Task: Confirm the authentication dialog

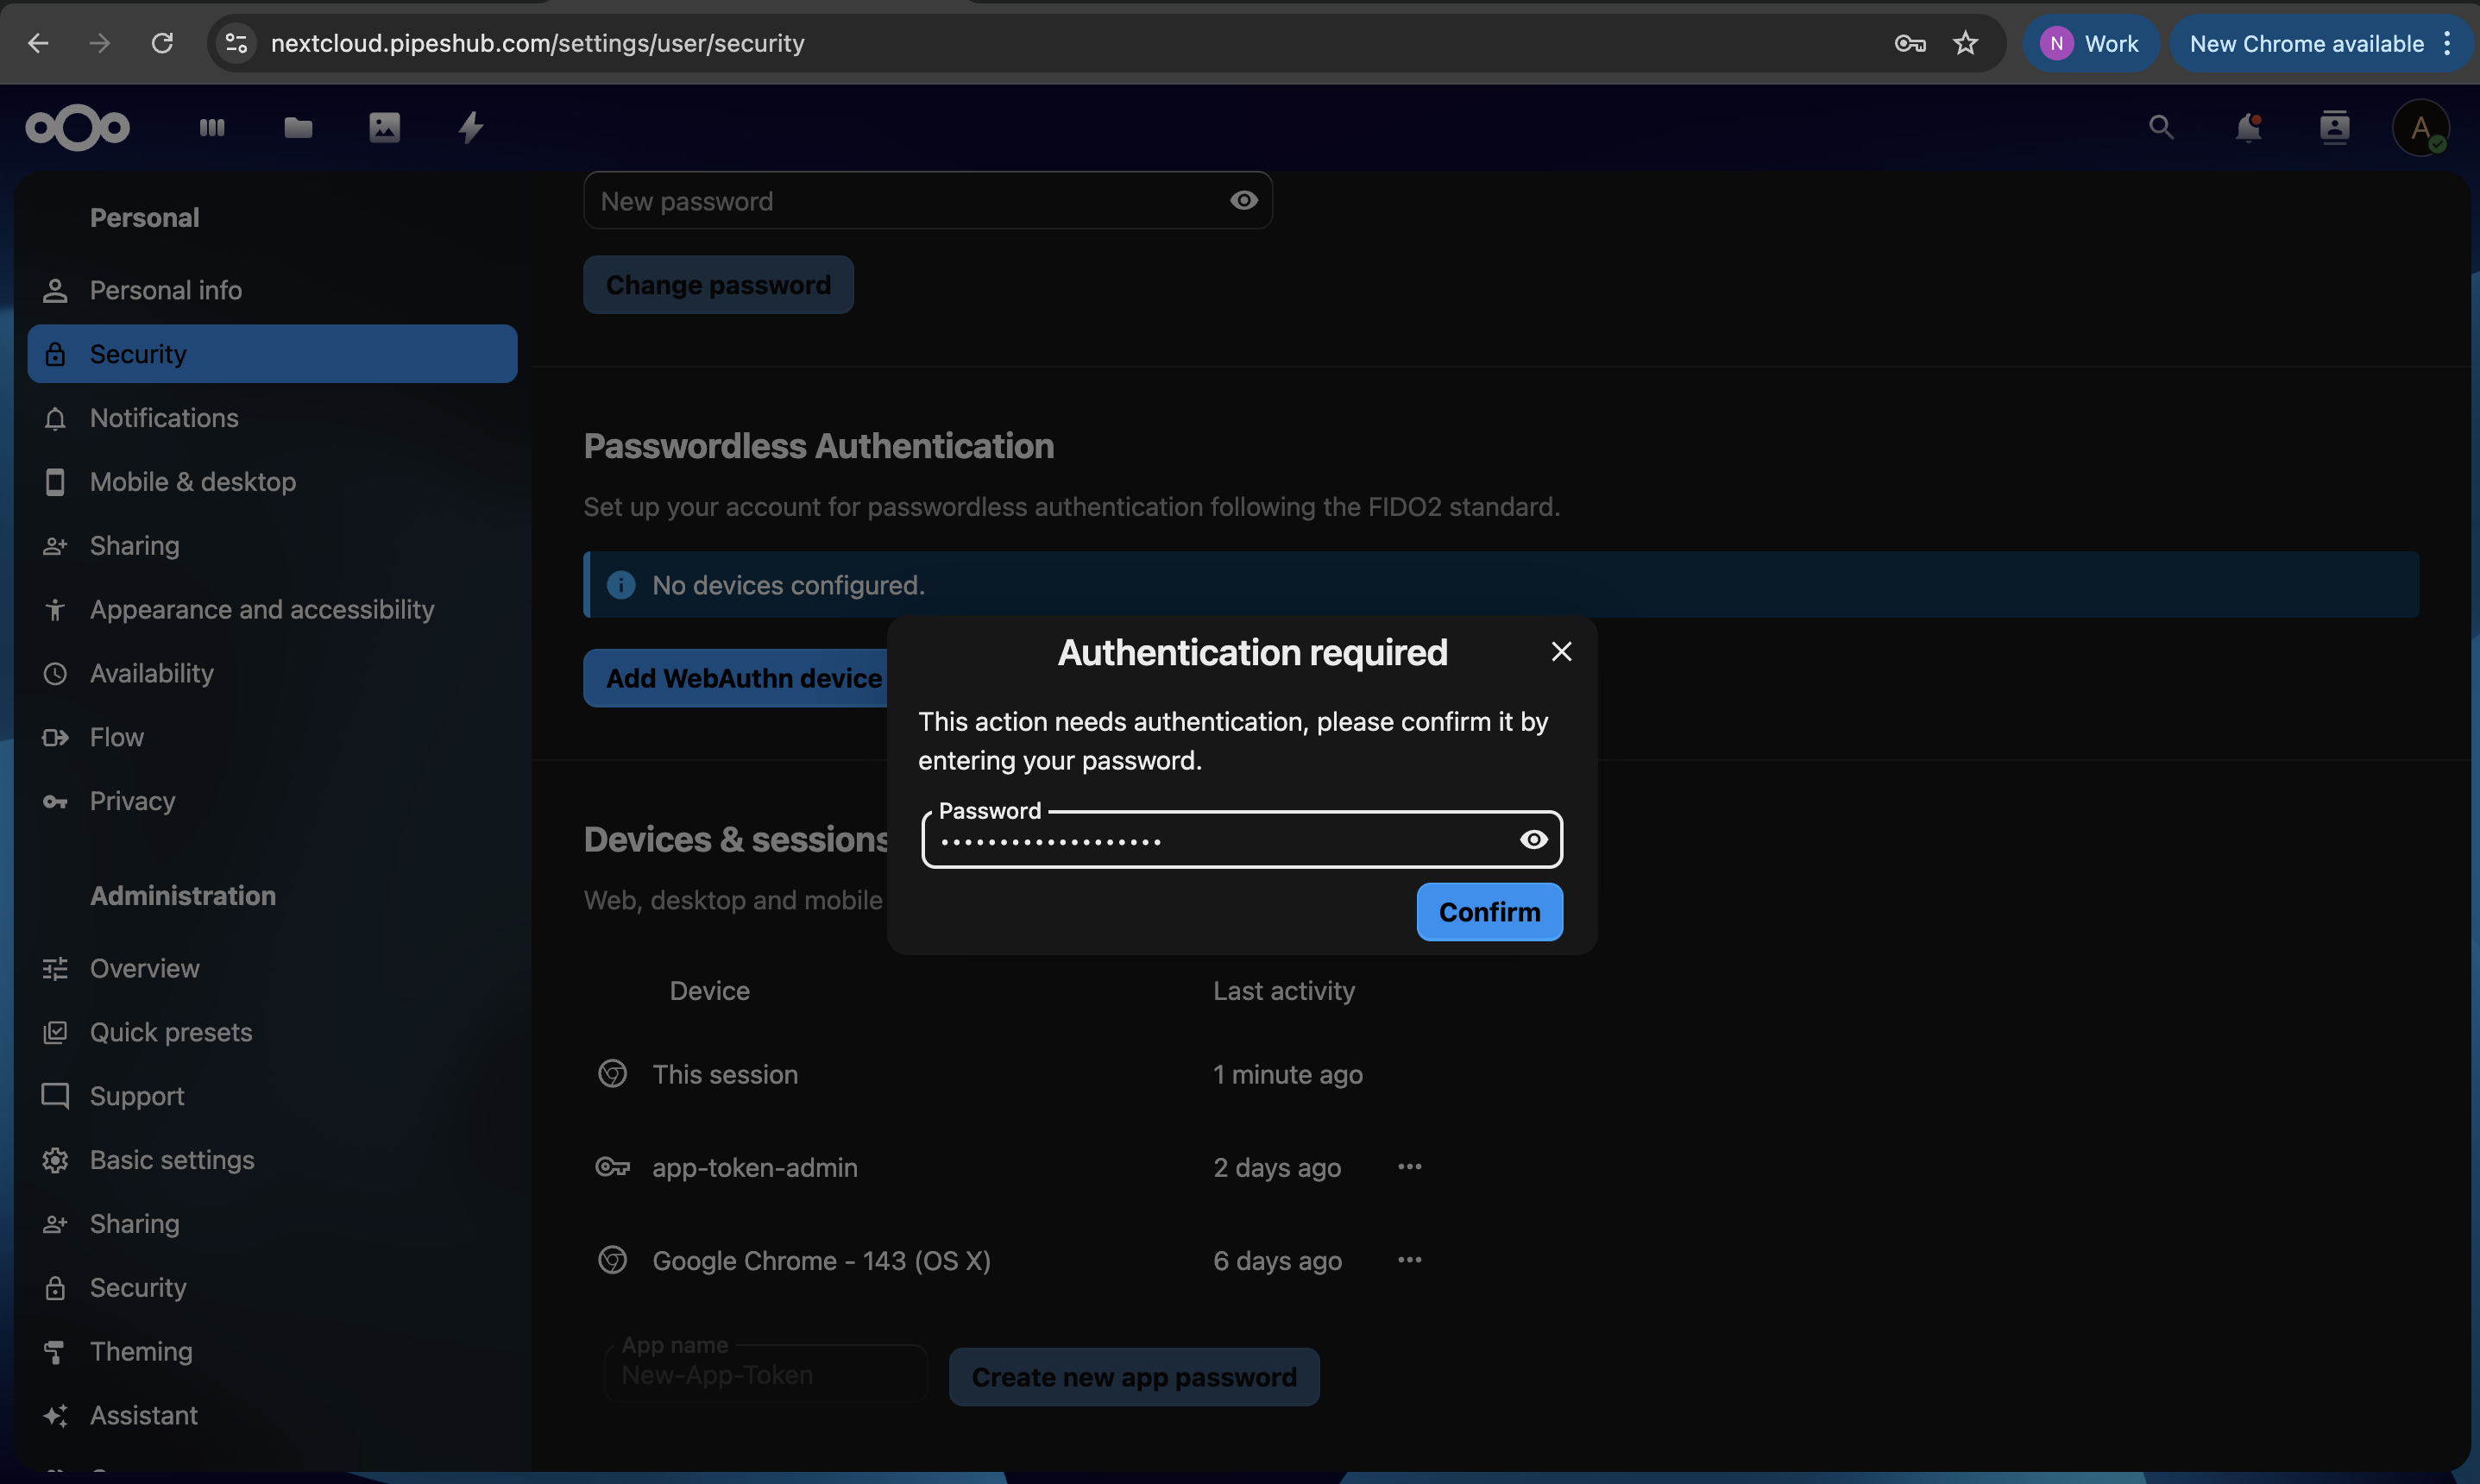Action: coord(1488,911)
